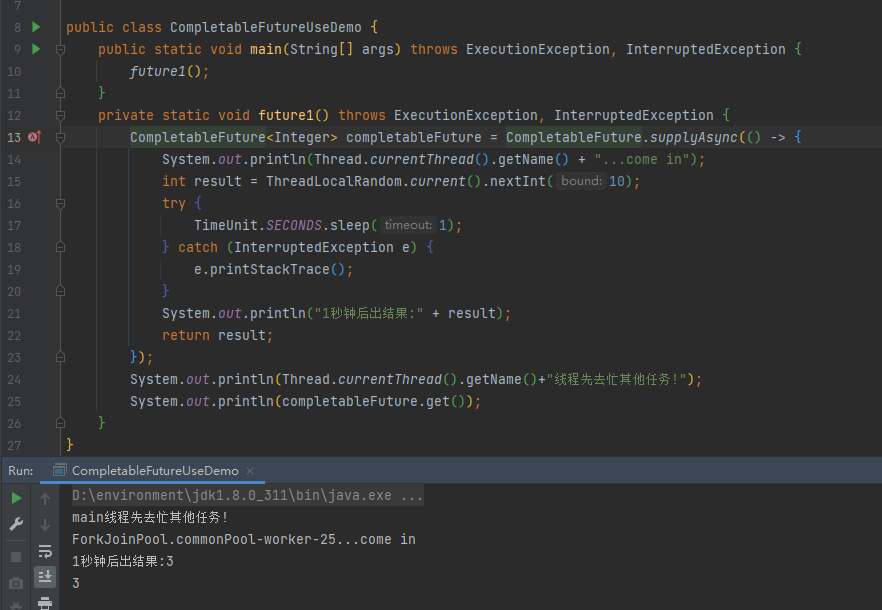
Task: Collapse the future1 method fold marker
Action: pyautogui.click(x=59, y=115)
